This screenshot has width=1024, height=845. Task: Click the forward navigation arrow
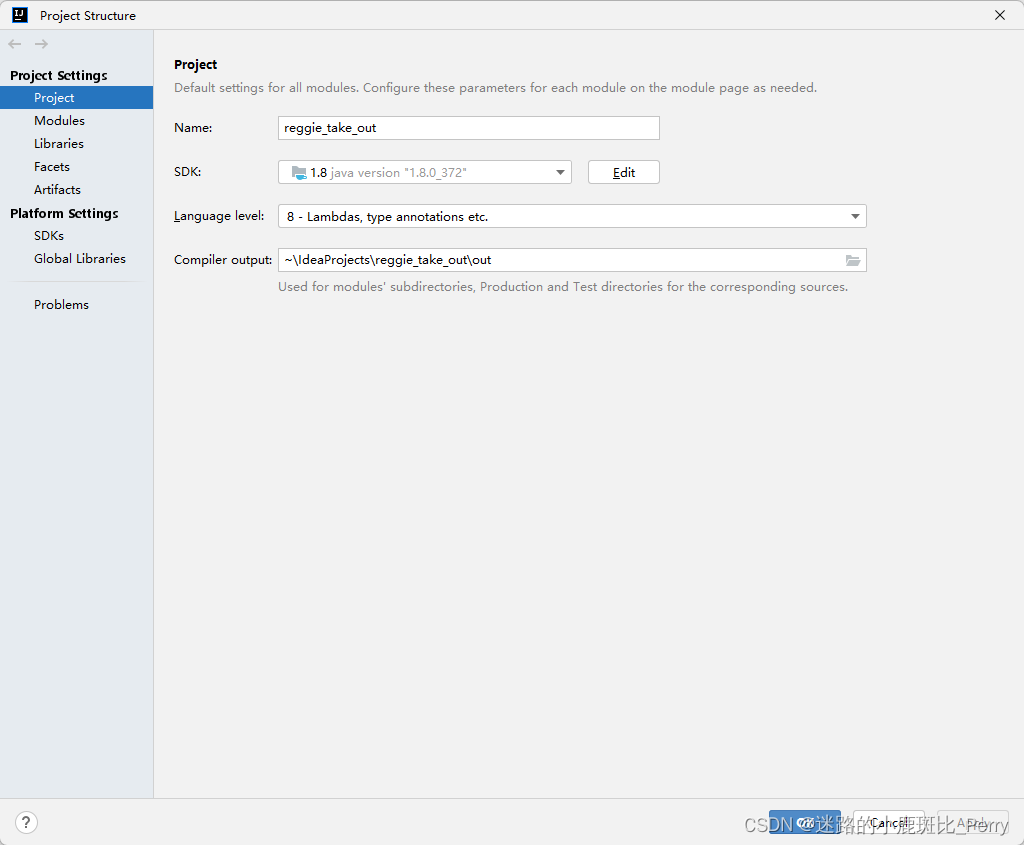click(x=40, y=43)
